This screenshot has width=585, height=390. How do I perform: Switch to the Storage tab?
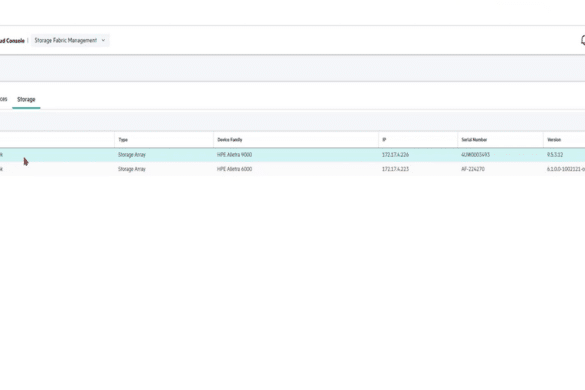click(26, 99)
